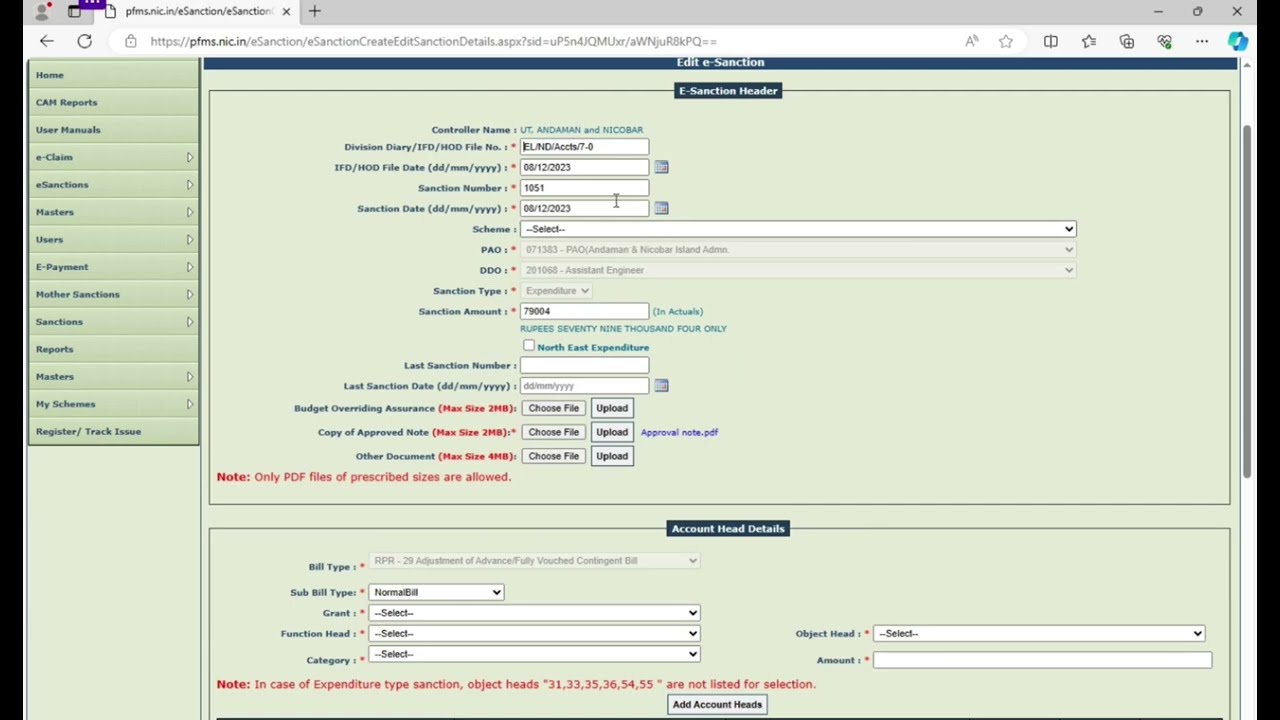The image size is (1280, 720).
Task: Open new browser tab plus icon
Action: 315,11
